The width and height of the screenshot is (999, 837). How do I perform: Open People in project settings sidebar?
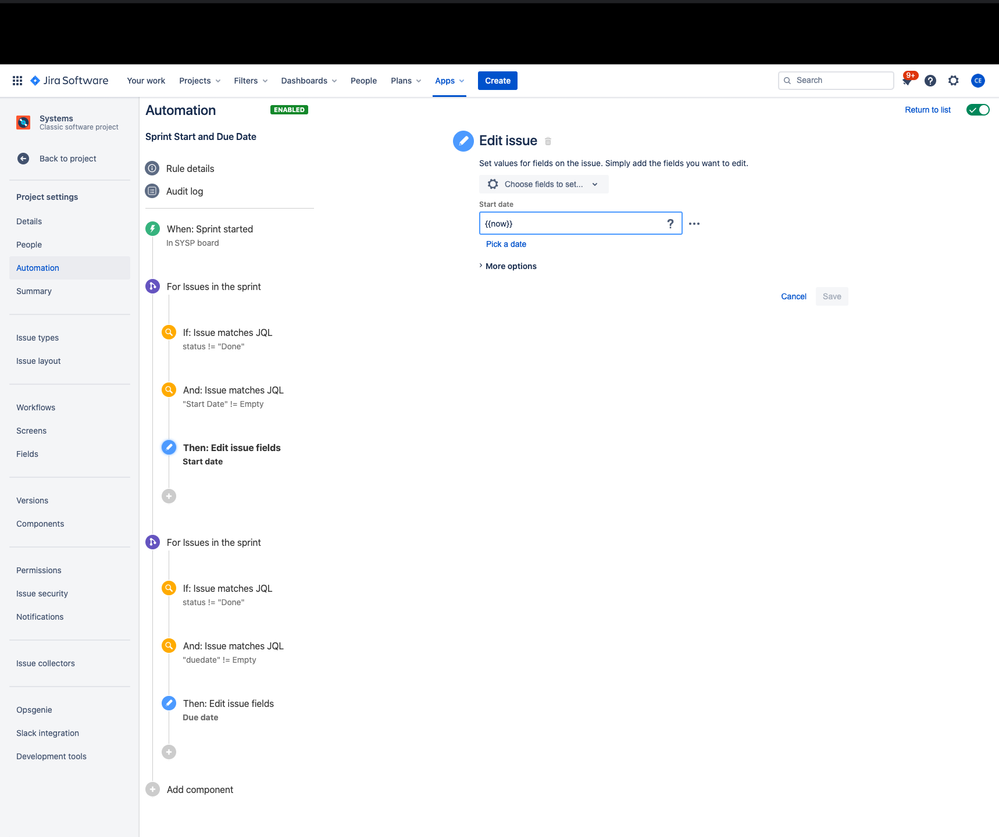point(29,245)
